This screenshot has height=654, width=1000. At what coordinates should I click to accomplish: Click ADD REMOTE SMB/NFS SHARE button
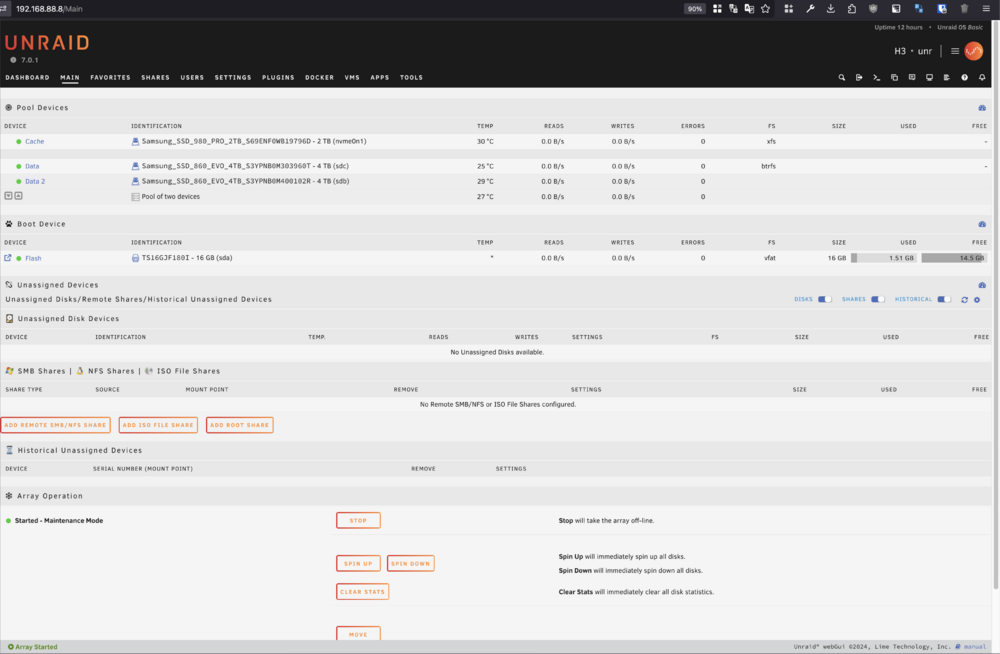click(55, 425)
